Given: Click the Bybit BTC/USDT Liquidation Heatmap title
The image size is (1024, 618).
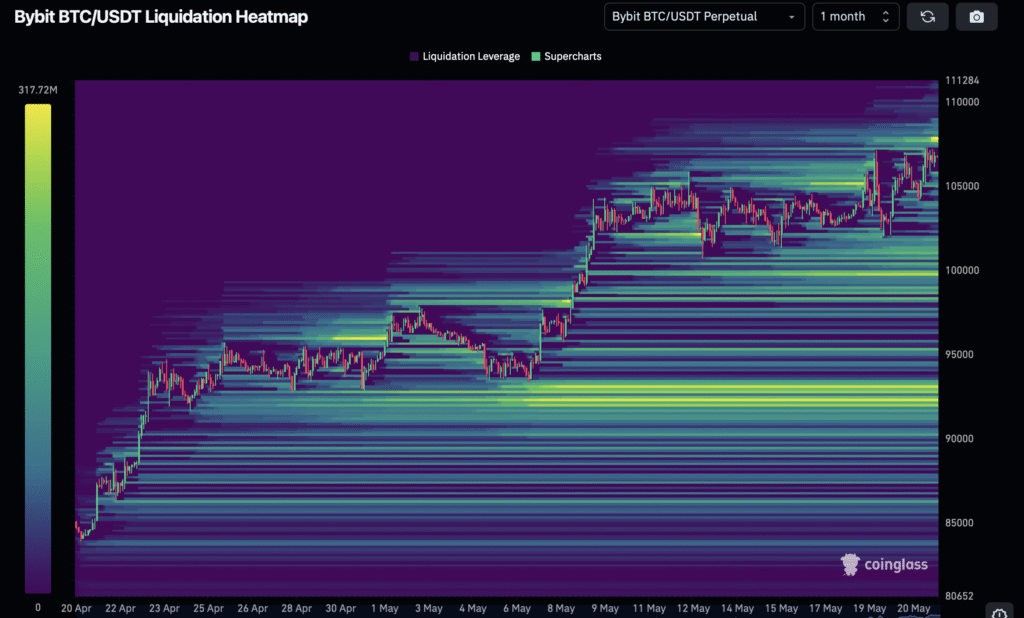Looking at the screenshot, I should 161,17.
